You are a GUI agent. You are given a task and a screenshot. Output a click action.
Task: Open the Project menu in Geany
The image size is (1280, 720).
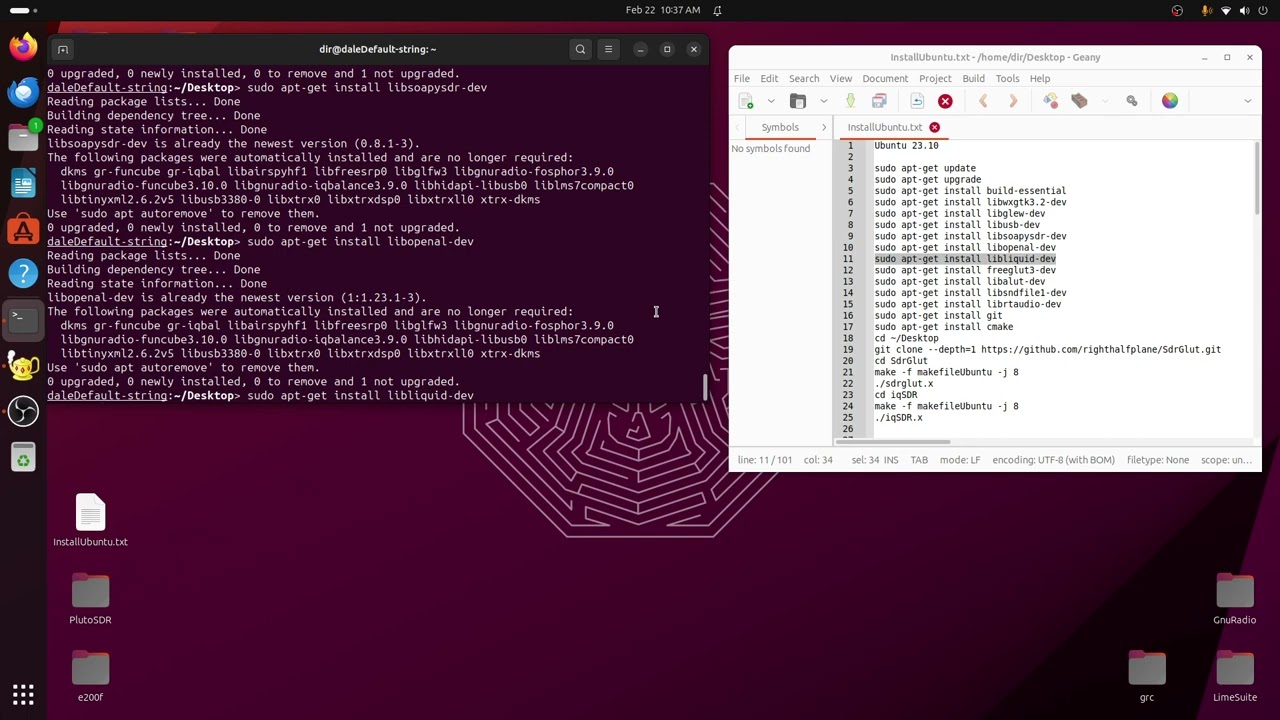[935, 78]
